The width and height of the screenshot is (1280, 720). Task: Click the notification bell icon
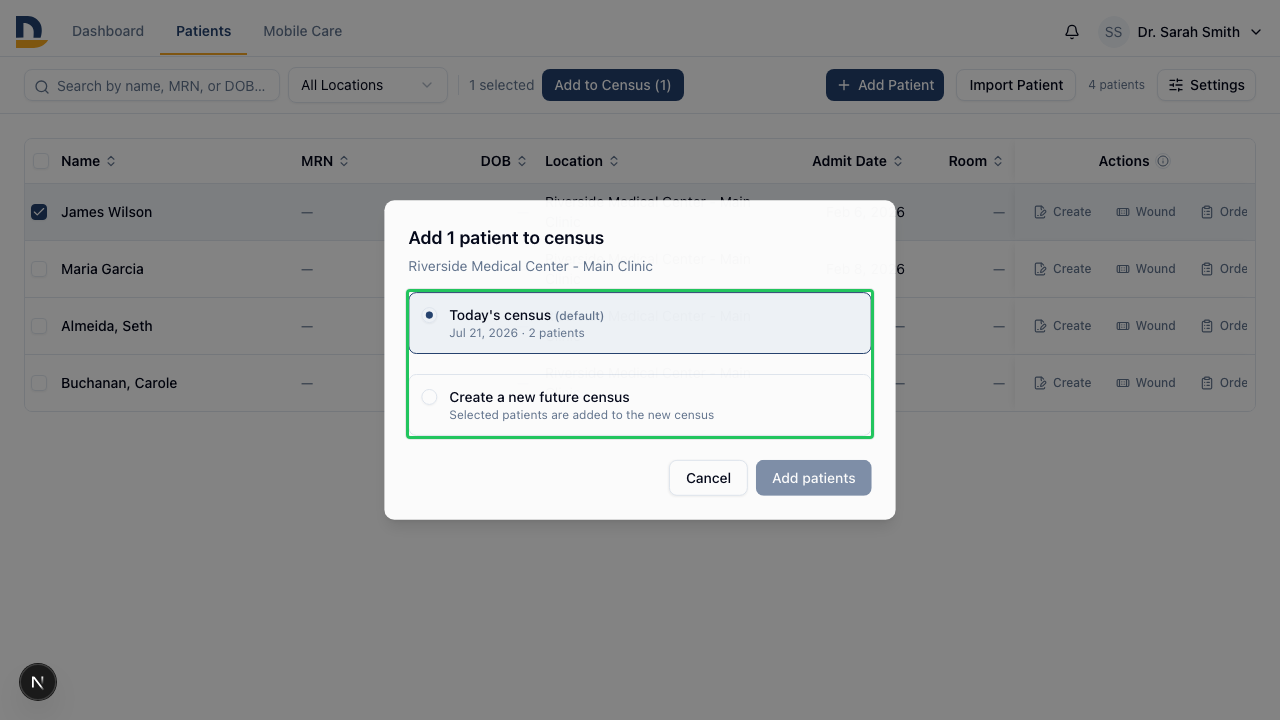(1072, 32)
